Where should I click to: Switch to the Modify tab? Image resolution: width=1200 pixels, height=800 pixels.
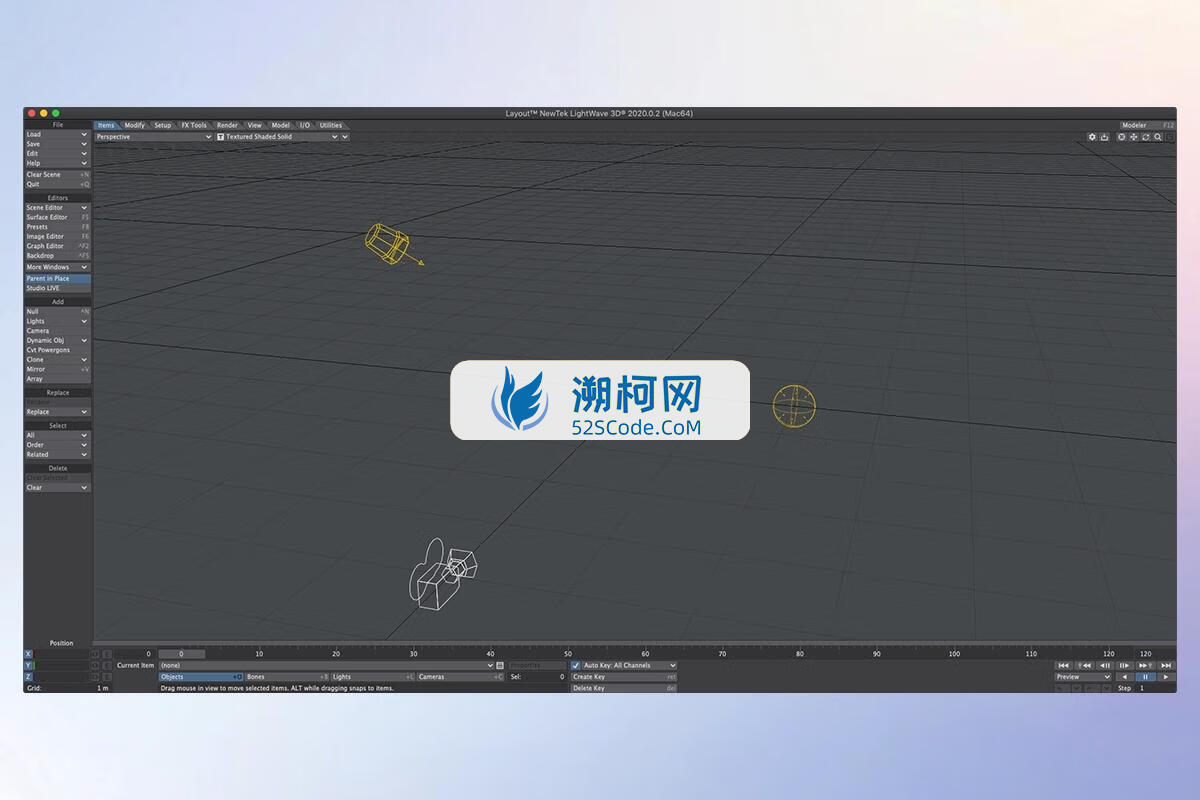134,125
